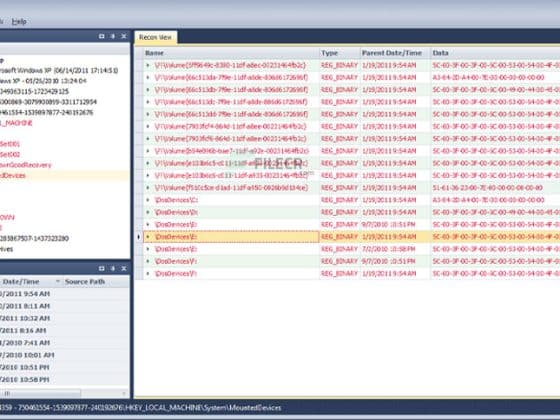This screenshot has width=560, height=420.
Task: Expand the Volume{66c513da...} row
Action: [x=148, y=78]
